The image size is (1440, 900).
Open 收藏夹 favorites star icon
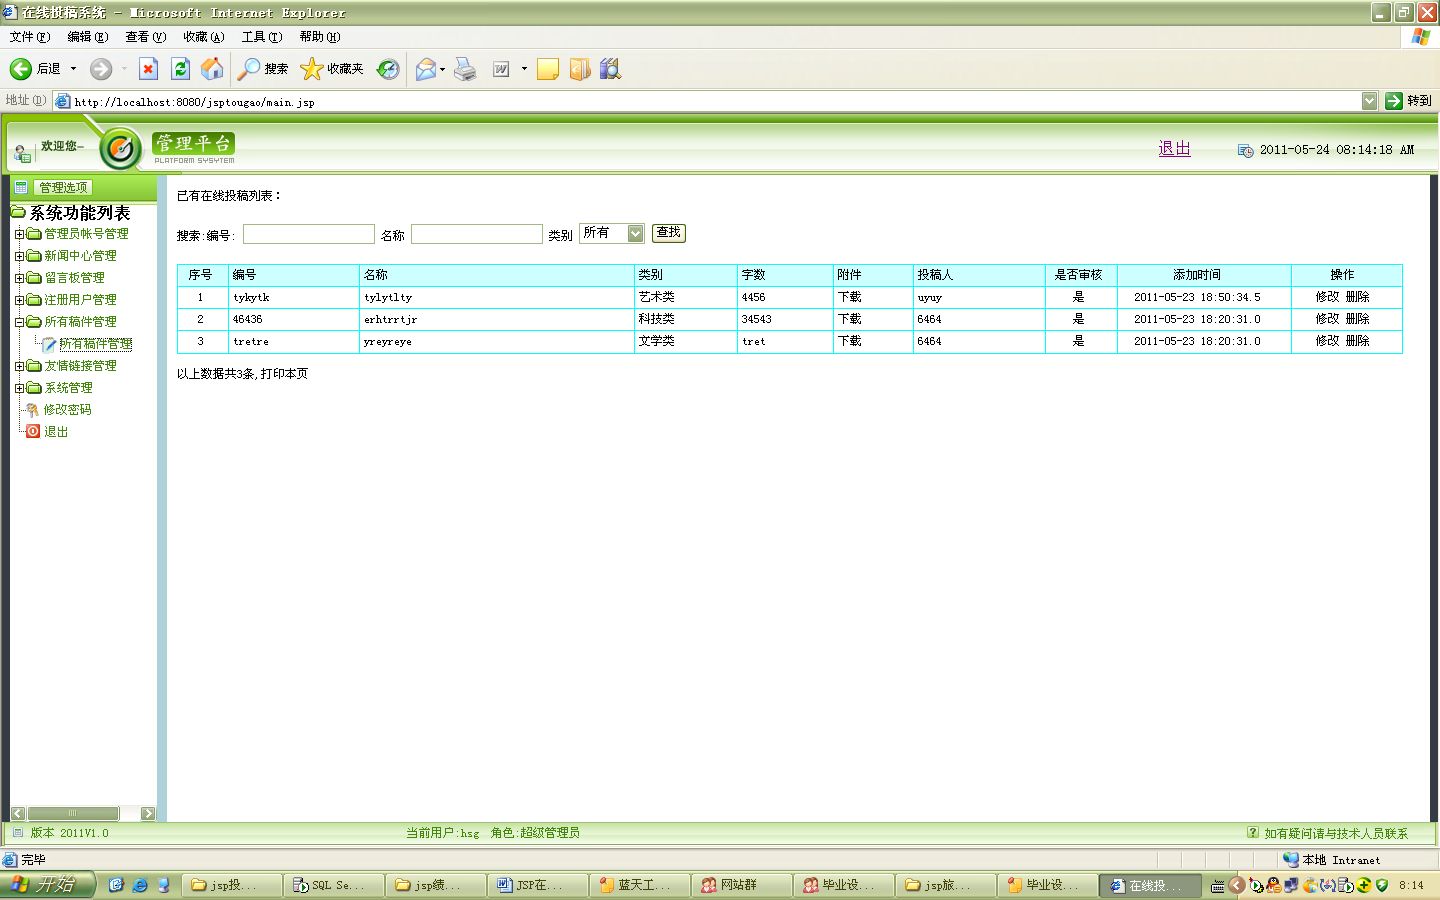pos(312,69)
